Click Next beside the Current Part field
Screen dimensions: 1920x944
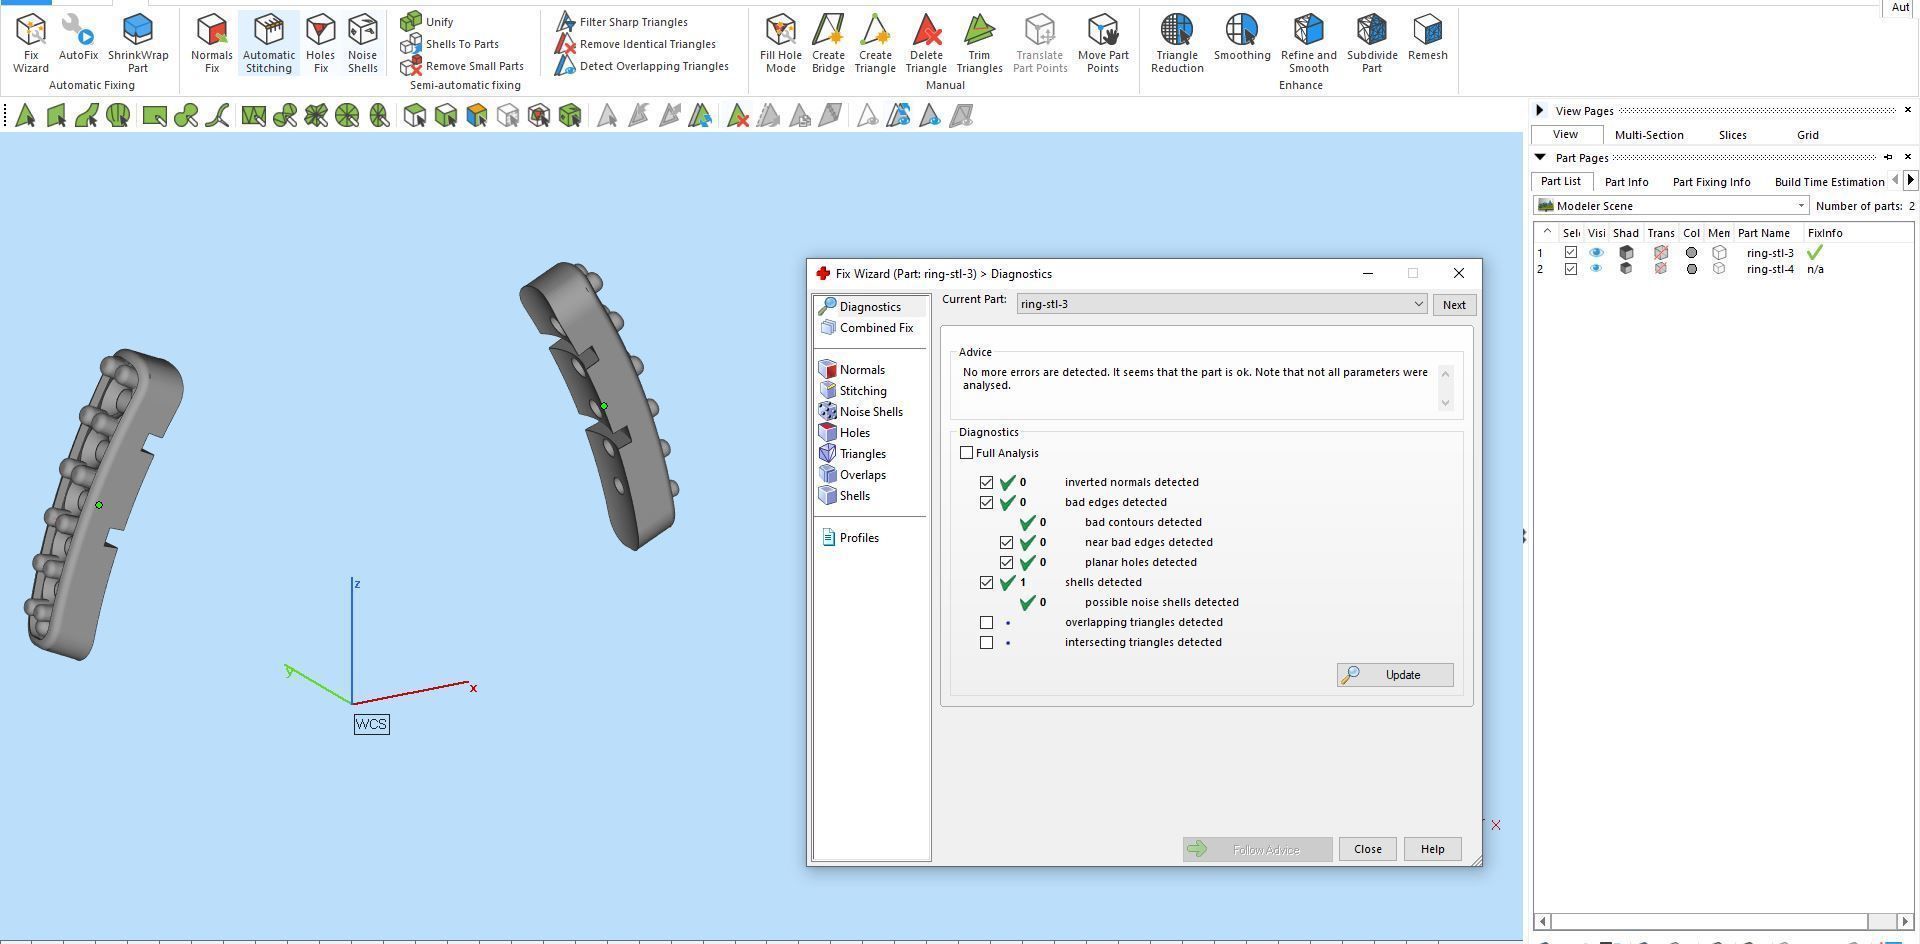(1454, 305)
